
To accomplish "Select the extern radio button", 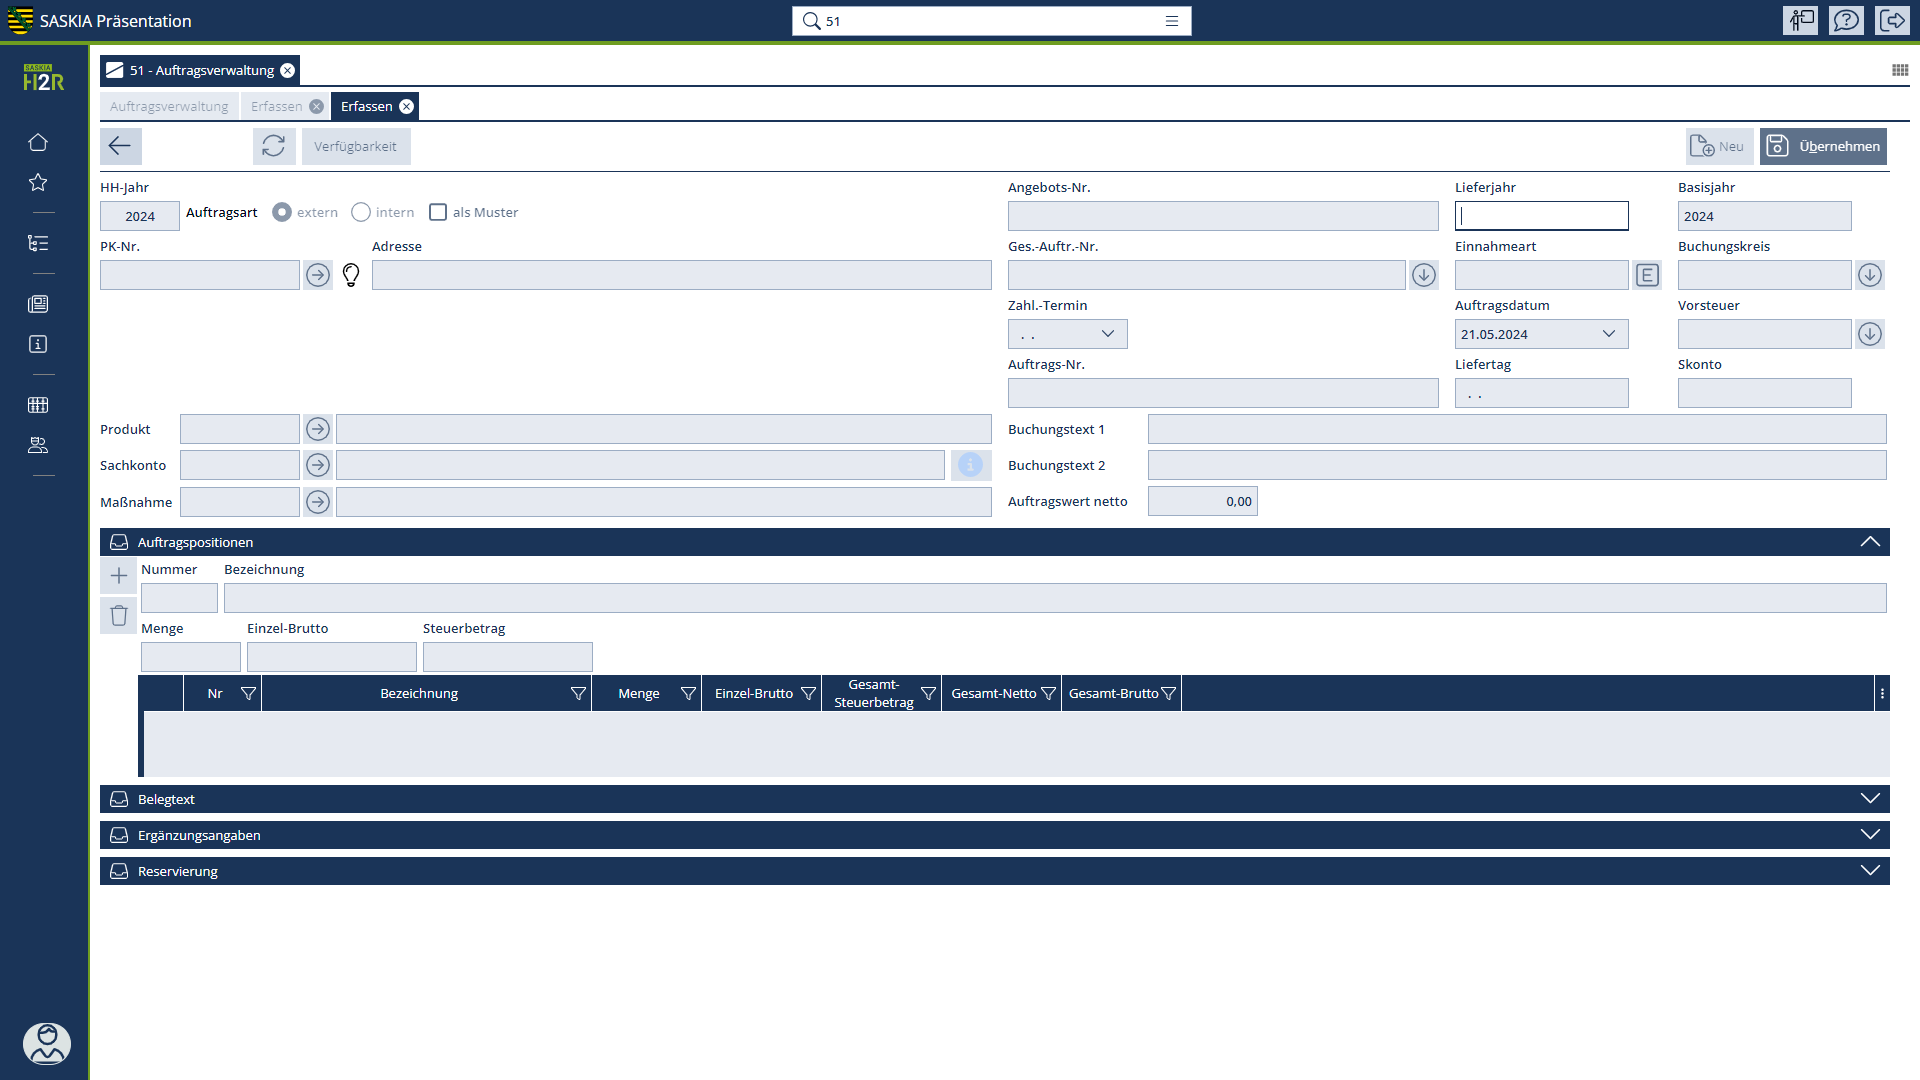I will click(x=282, y=212).
